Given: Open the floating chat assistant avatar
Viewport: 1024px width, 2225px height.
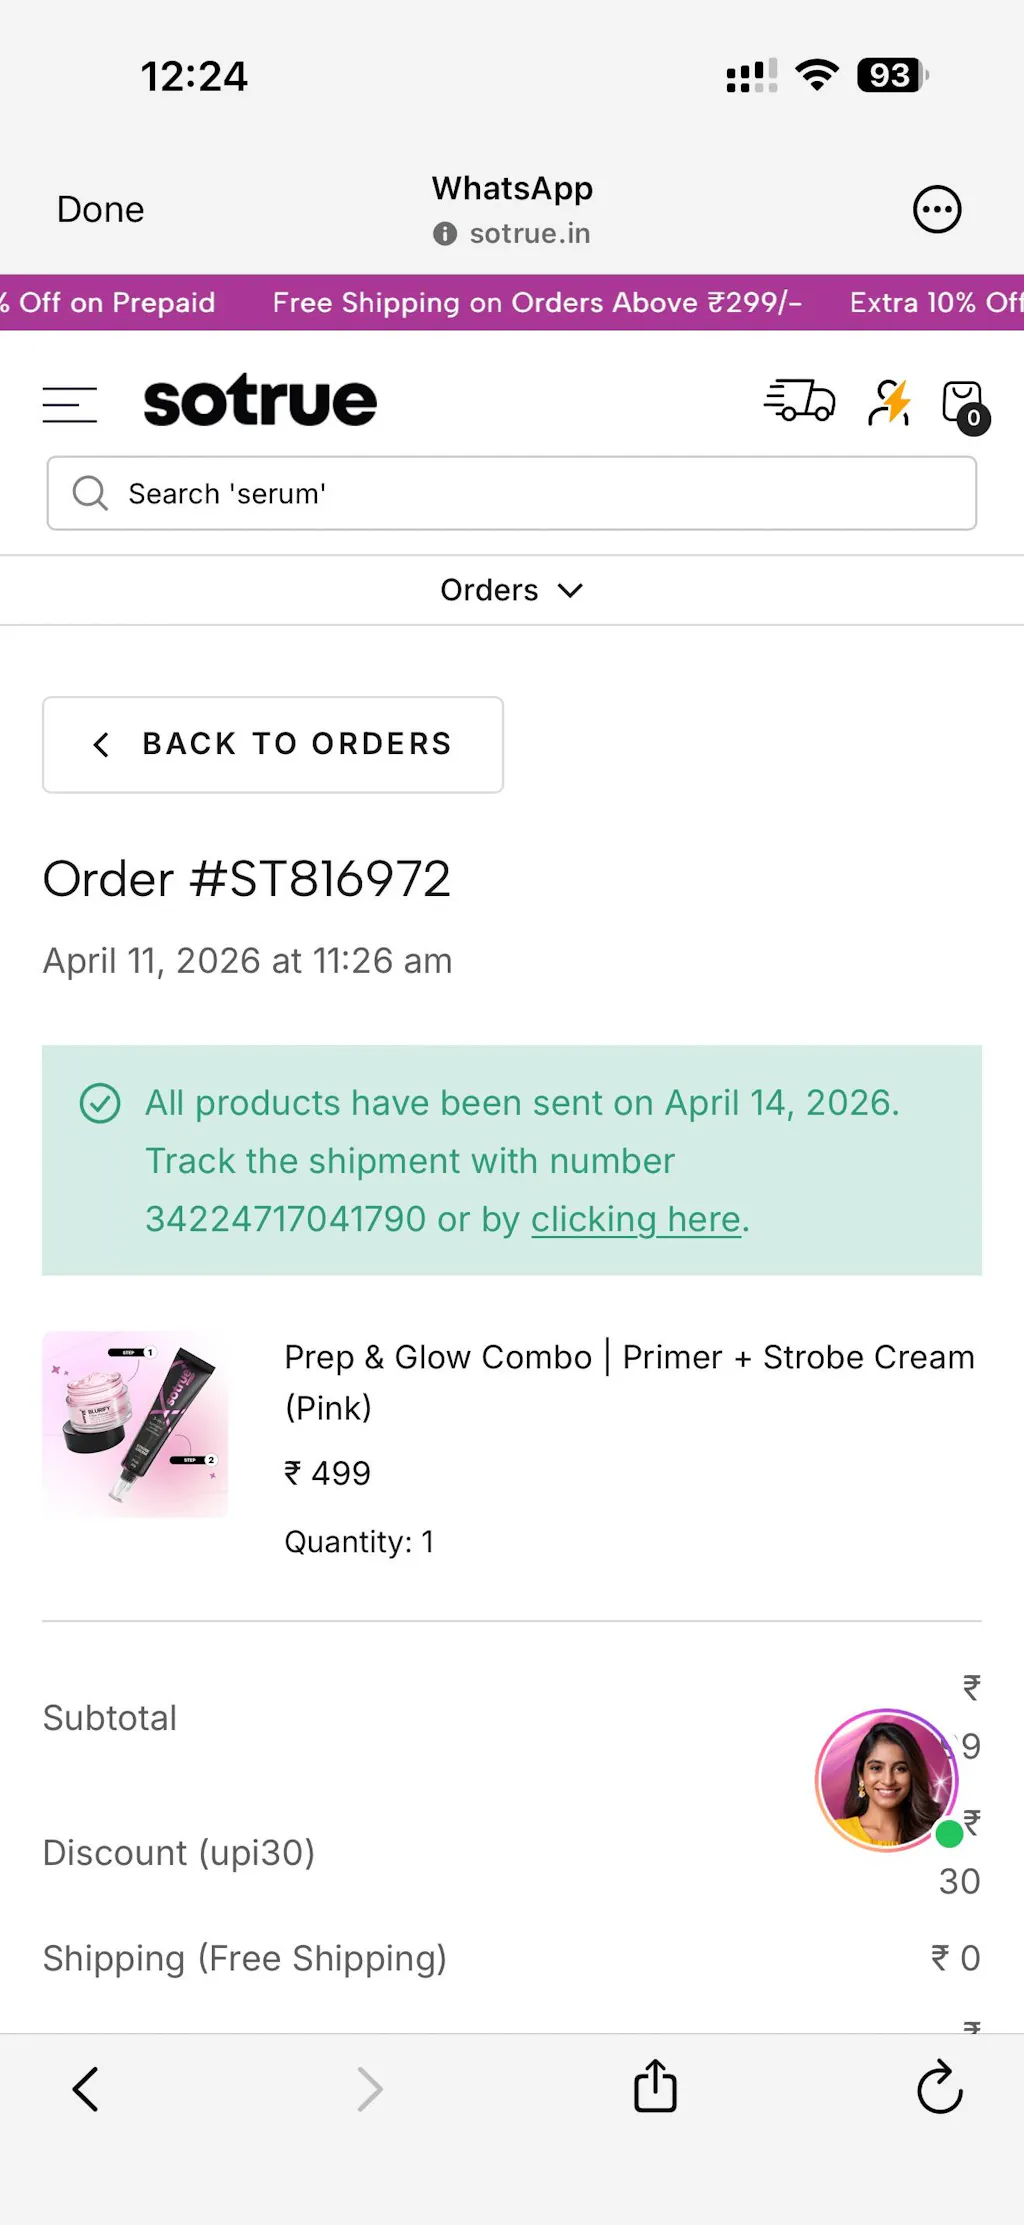Looking at the screenshot, I should click(x=888, y=1780).
